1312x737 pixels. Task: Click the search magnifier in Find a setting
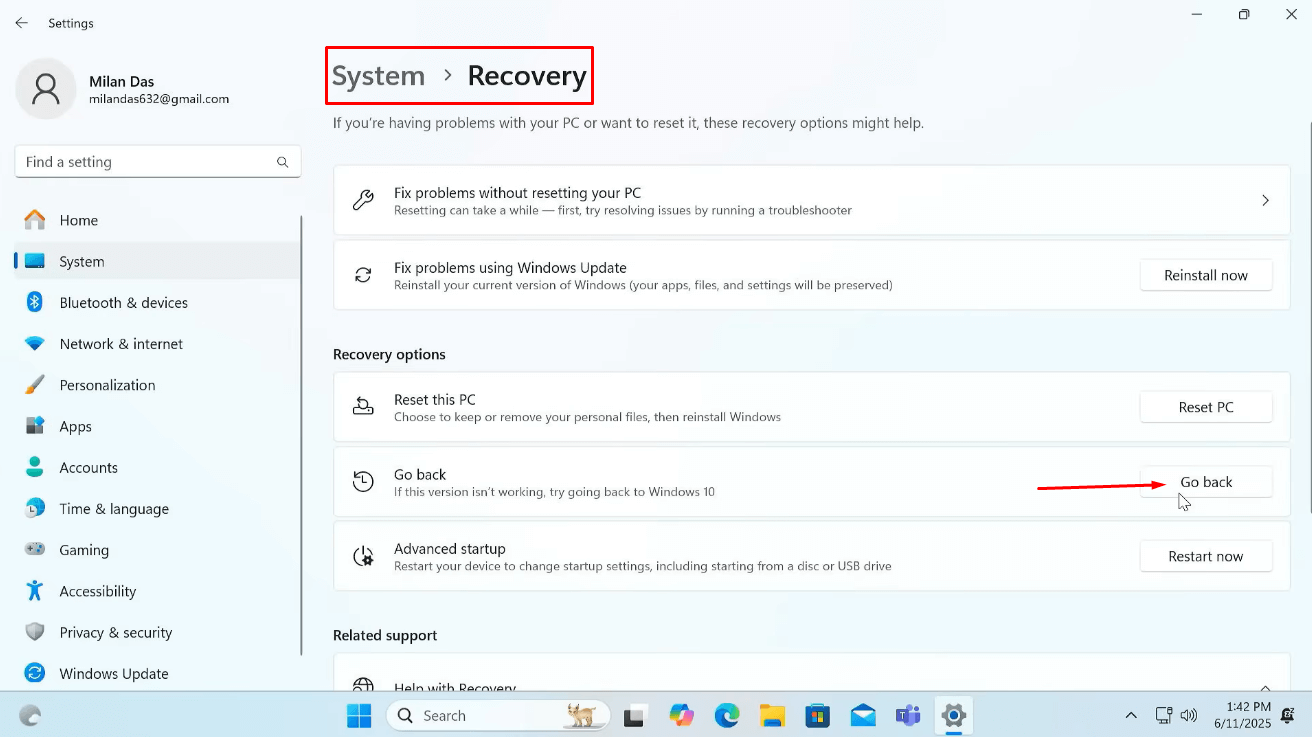[x=283, y=162]
